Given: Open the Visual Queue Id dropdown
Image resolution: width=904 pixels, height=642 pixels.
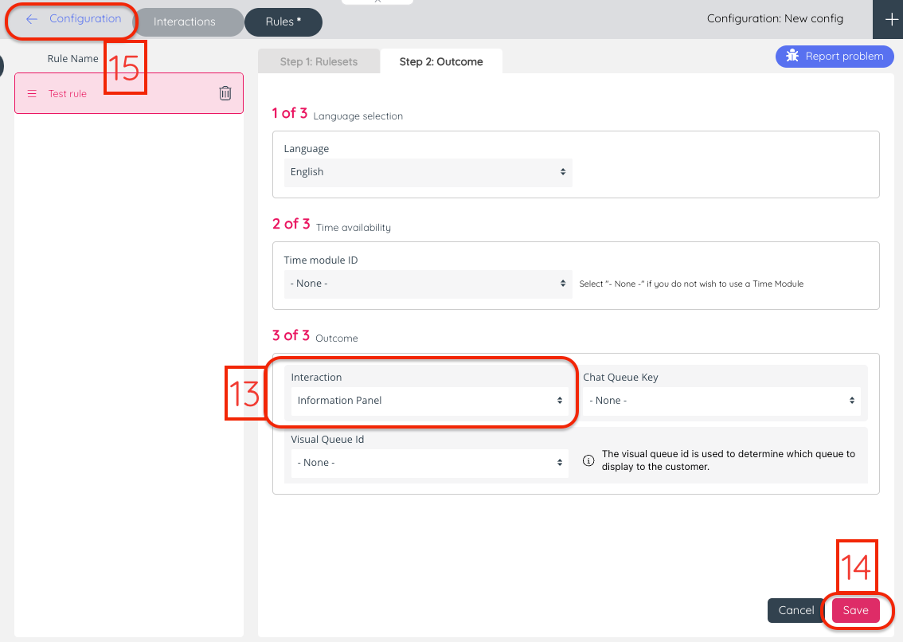Looking at the screenshot, I should (430, 462).
